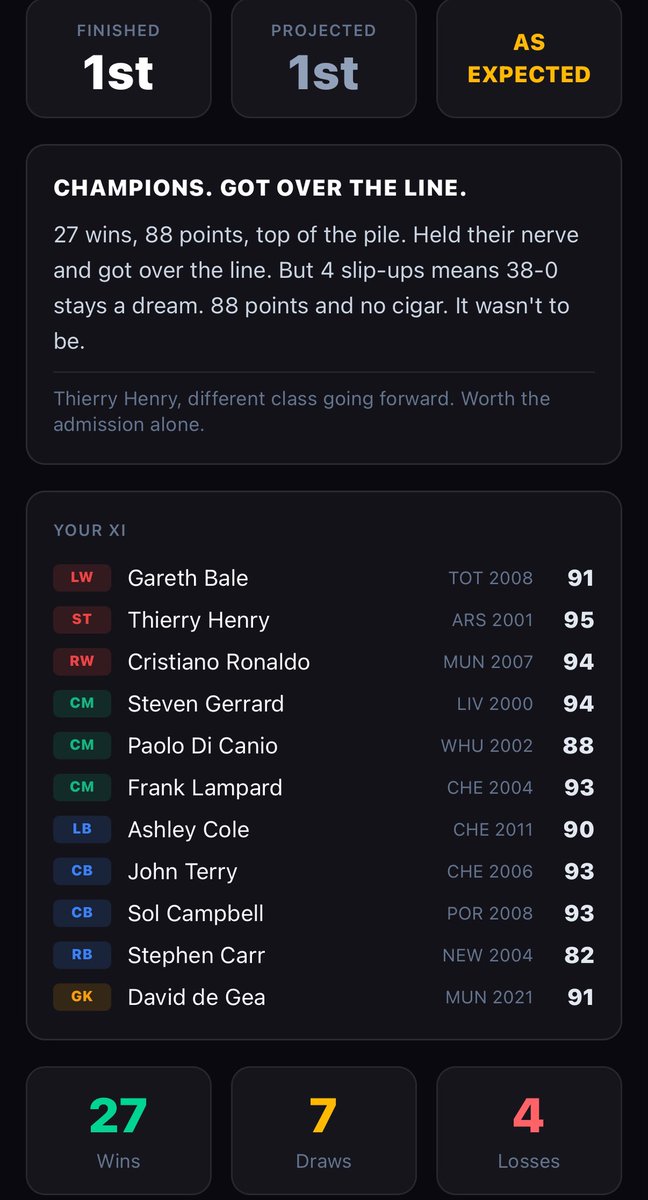This screenshot has width=648, height=1200.
Task: Select the CM badge next to Frank Lampard
Action: pos(82,787)
